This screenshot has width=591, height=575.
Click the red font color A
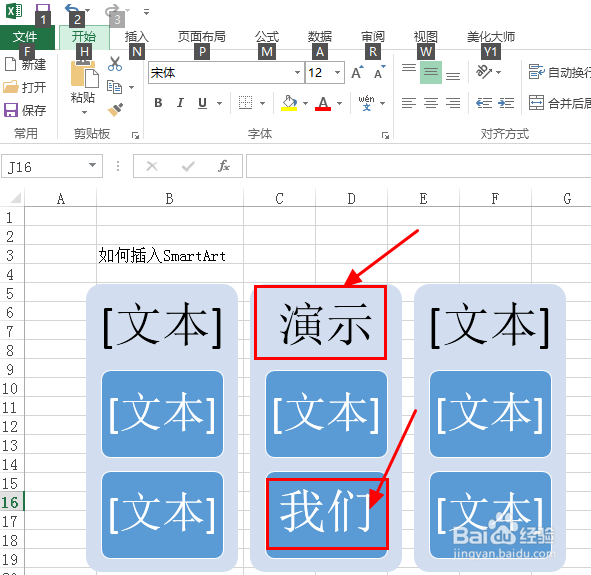click(x=323, y=103)
